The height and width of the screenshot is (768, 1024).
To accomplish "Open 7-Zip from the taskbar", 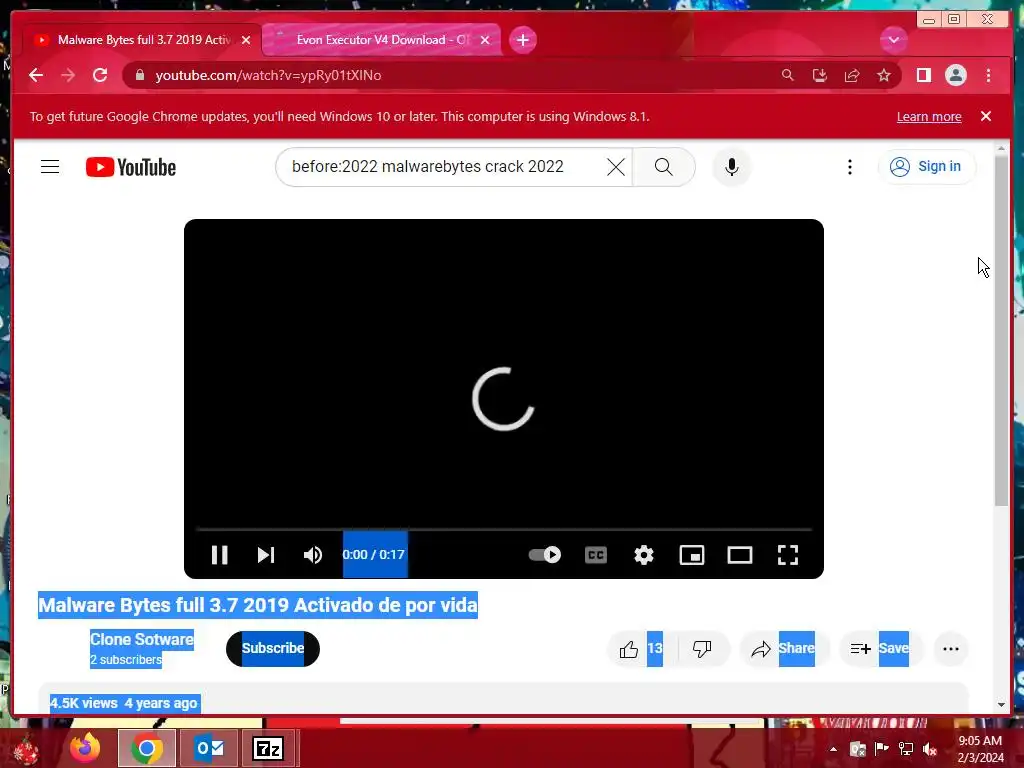I will pos(268,748).
